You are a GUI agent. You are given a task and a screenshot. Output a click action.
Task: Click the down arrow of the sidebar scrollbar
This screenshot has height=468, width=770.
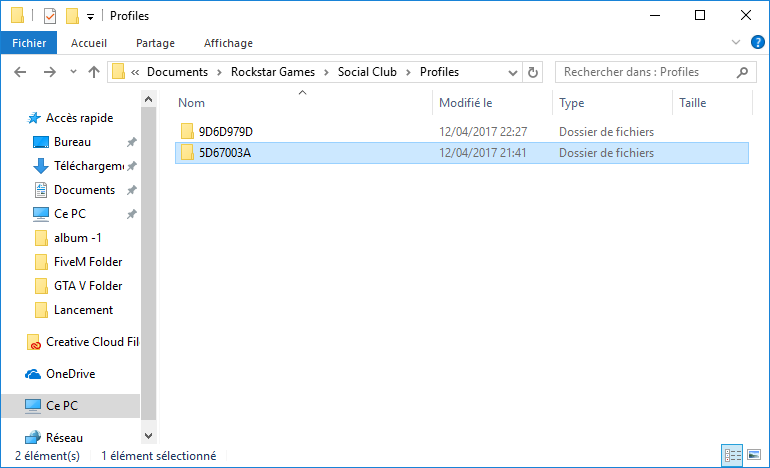tap(148, 436)
